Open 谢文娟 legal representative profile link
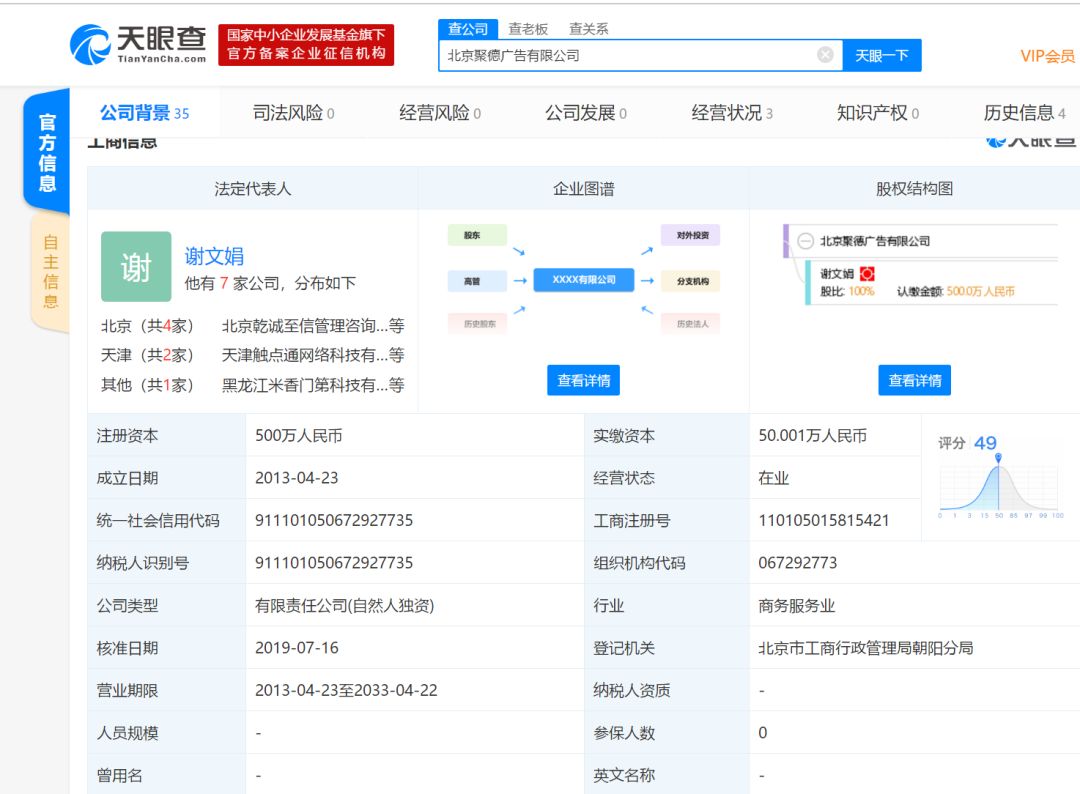Viewport: 1080px width, 794px height. (x=214, y=256)
